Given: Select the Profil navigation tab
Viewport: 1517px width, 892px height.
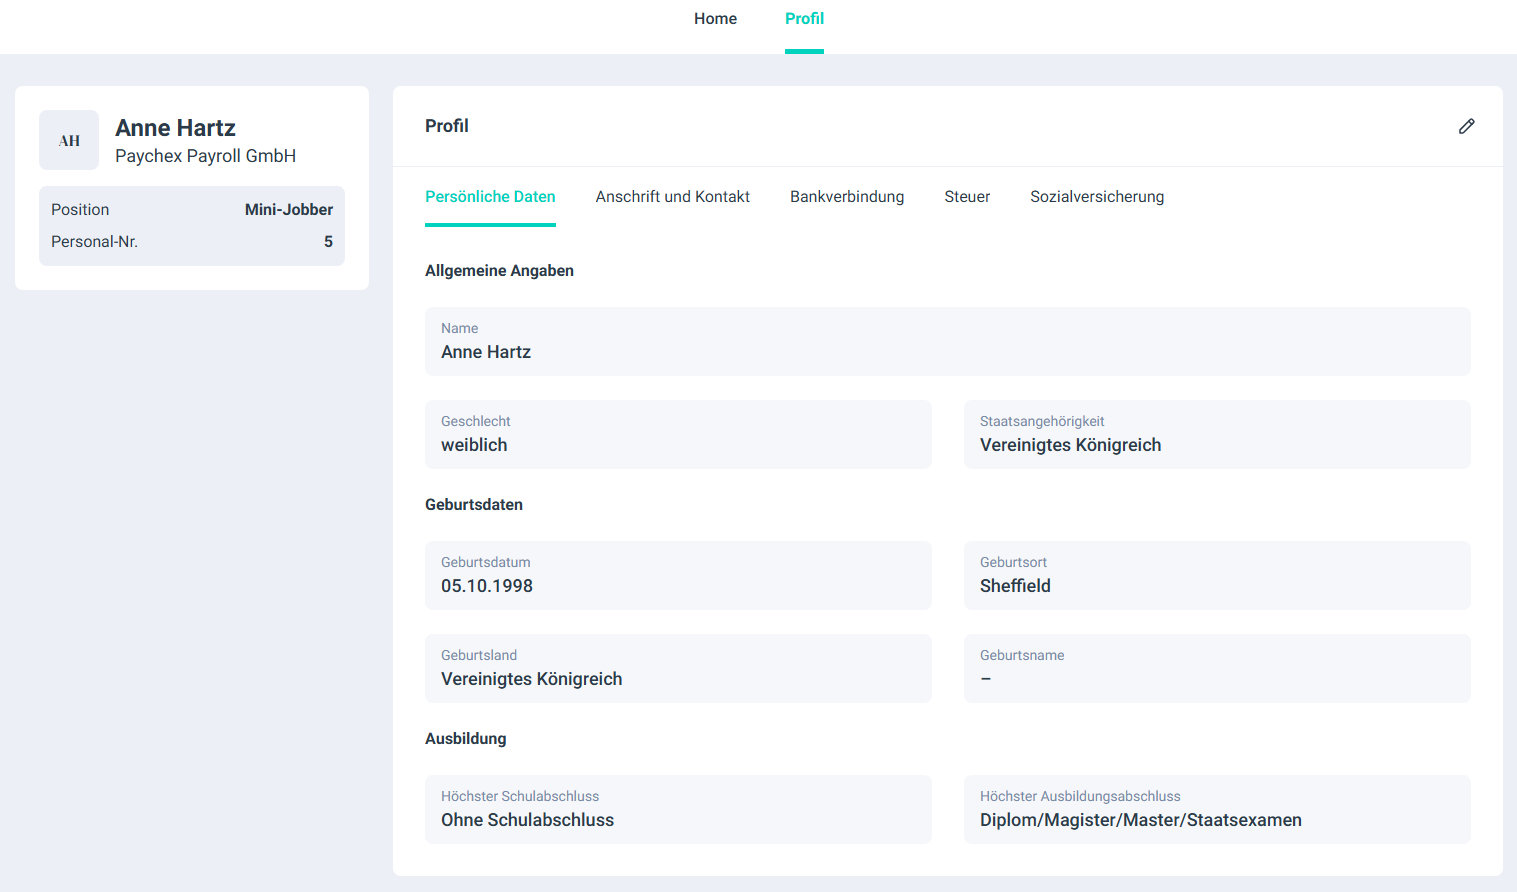Looking at the screenshot, I should pos(804,19).
